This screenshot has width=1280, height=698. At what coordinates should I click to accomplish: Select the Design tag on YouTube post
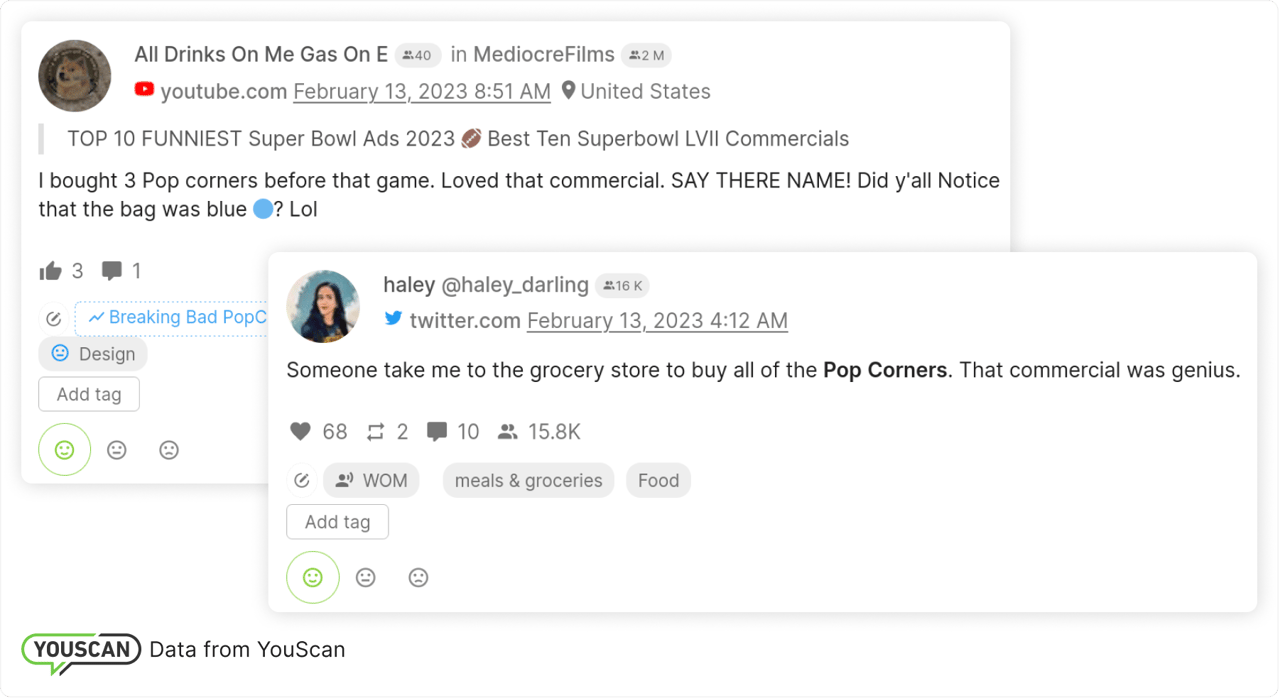point(94,354)
